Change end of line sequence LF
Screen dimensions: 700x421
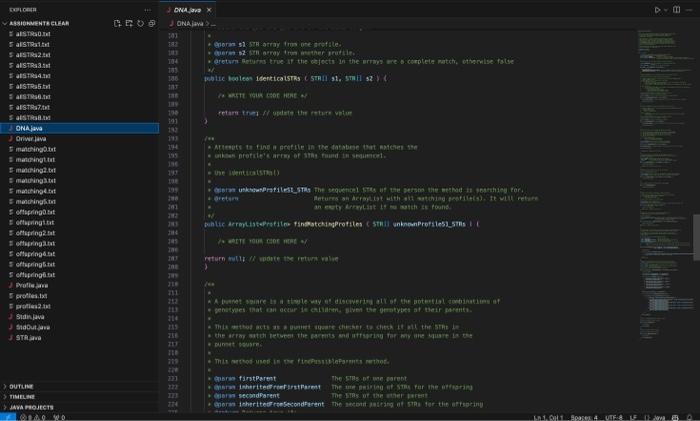pyautogui.click(x=633, y=417)
